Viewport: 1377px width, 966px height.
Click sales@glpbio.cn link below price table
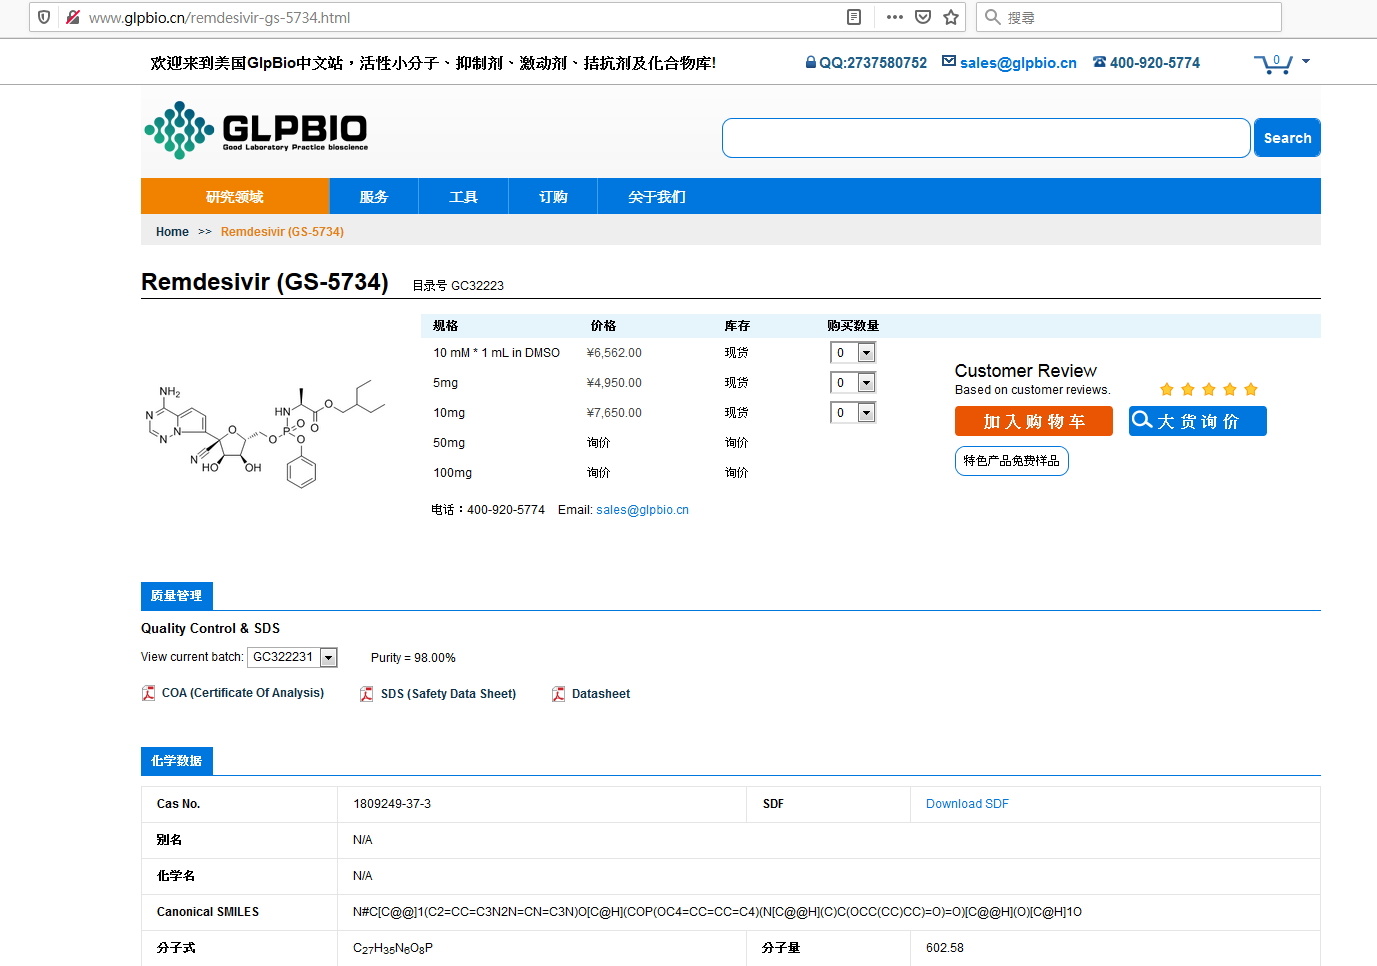pyautogui.click(x=642, y=510)
